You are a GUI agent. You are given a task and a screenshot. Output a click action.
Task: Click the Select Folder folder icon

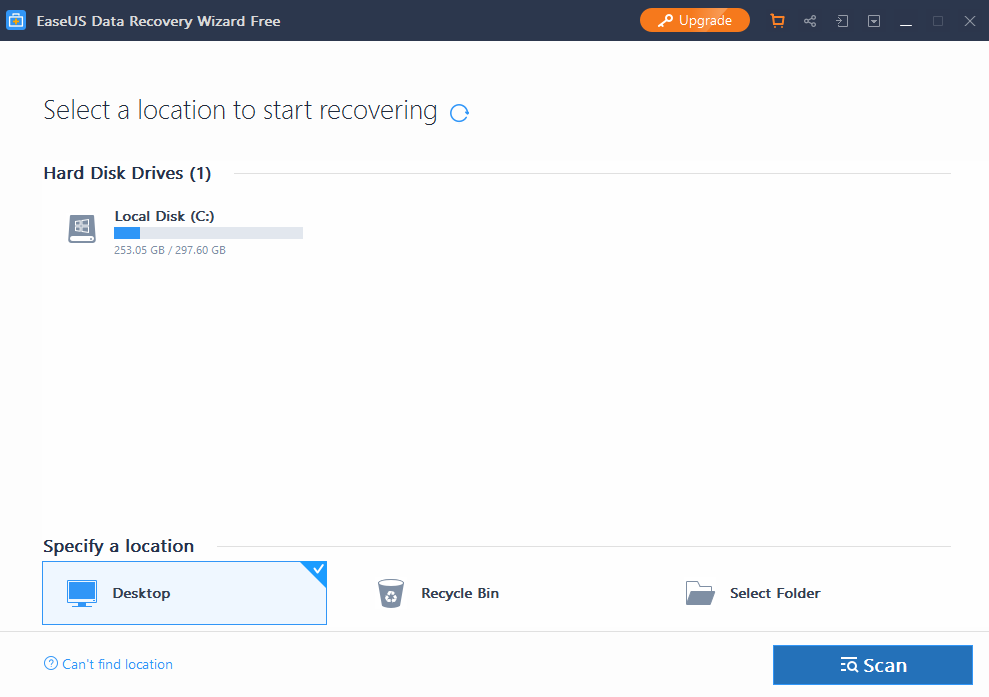click(x=700, y=593)
